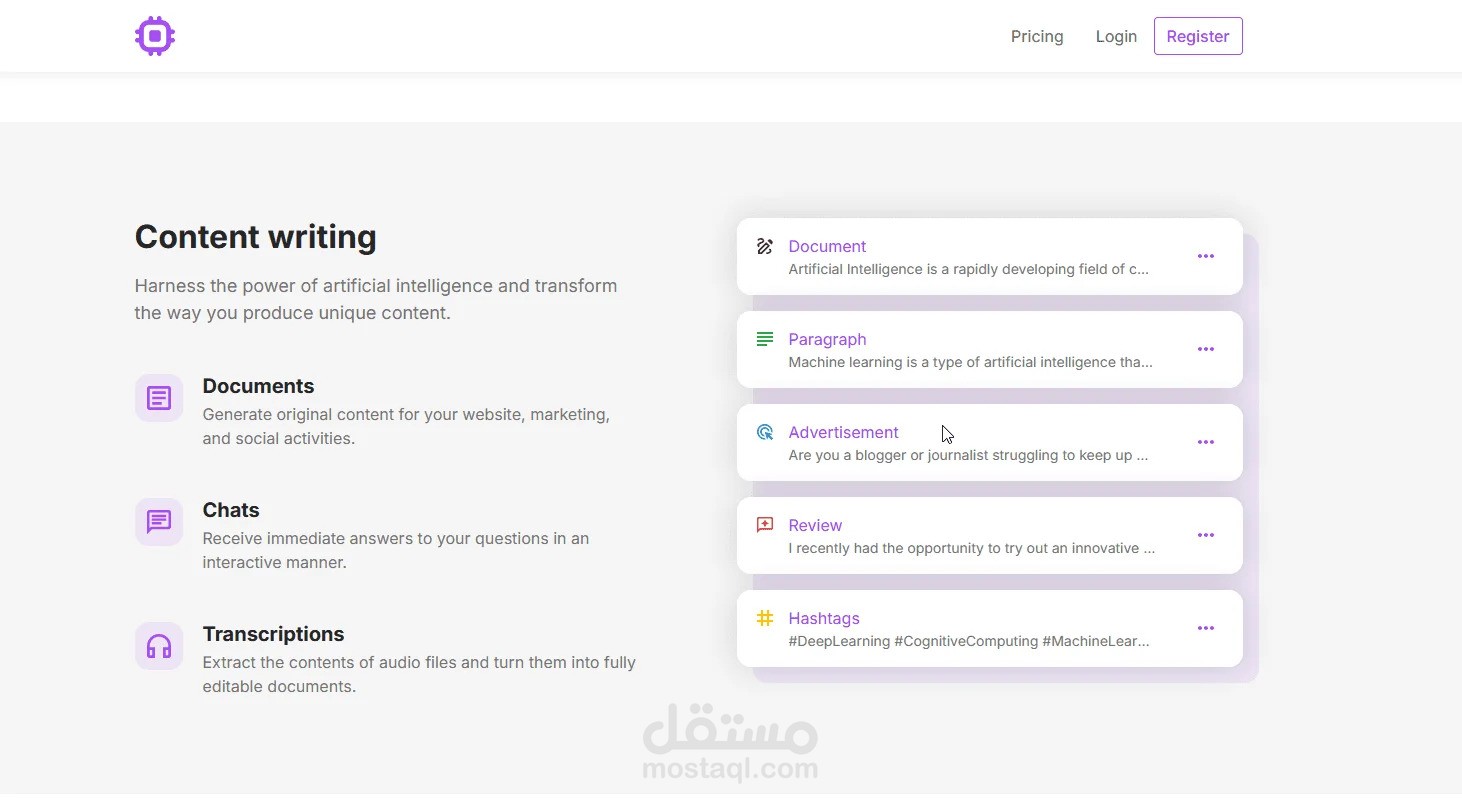Open the Advertisement card three-dots menu
Viewport: 1462px width, 800px height.
click(x=1206, y=442)
